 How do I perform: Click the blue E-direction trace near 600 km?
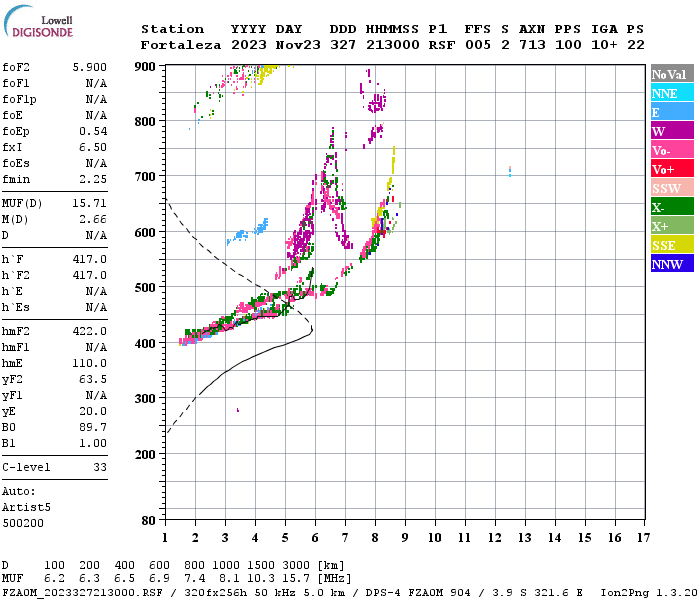(x=248, y=231)
